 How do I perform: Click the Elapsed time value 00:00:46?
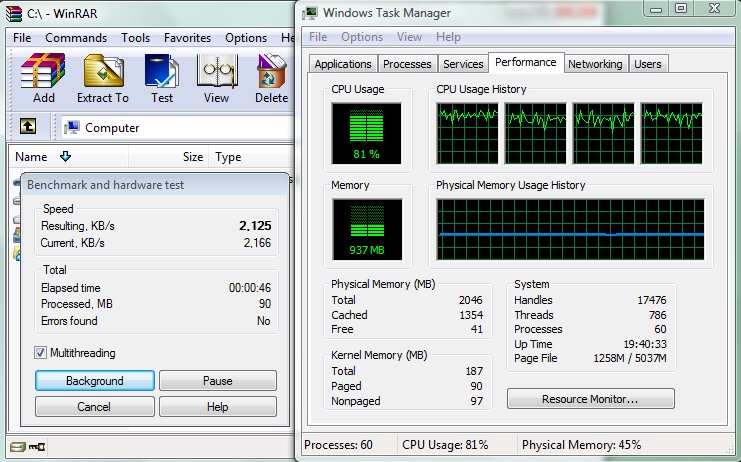tap(250, 288)
